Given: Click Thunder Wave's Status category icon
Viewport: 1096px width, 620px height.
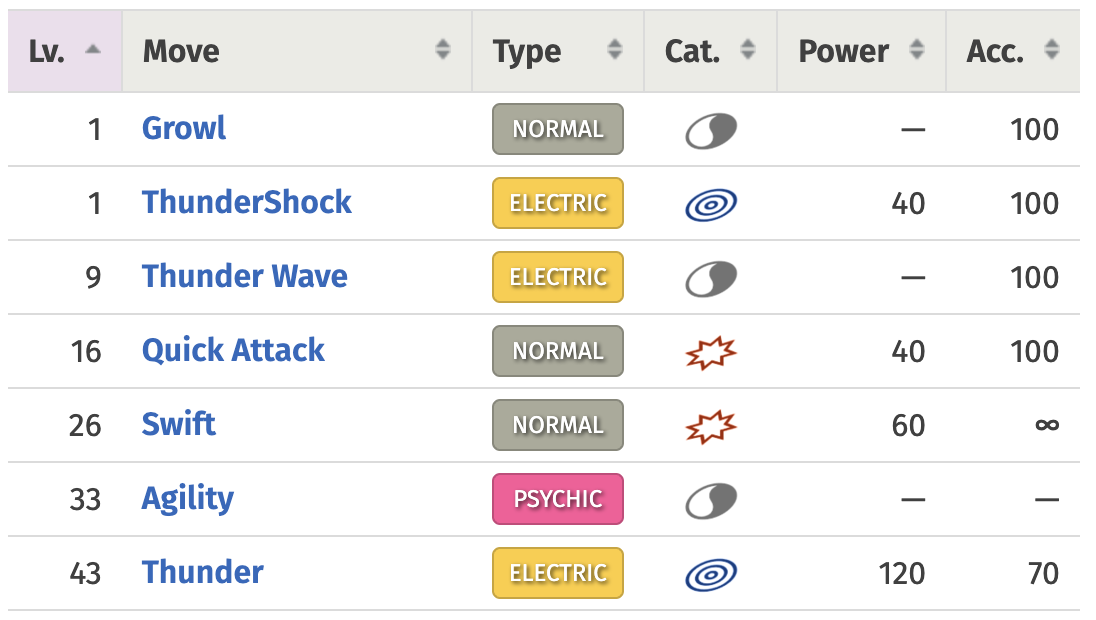Looking at the screenshot, I should (710, 277).
